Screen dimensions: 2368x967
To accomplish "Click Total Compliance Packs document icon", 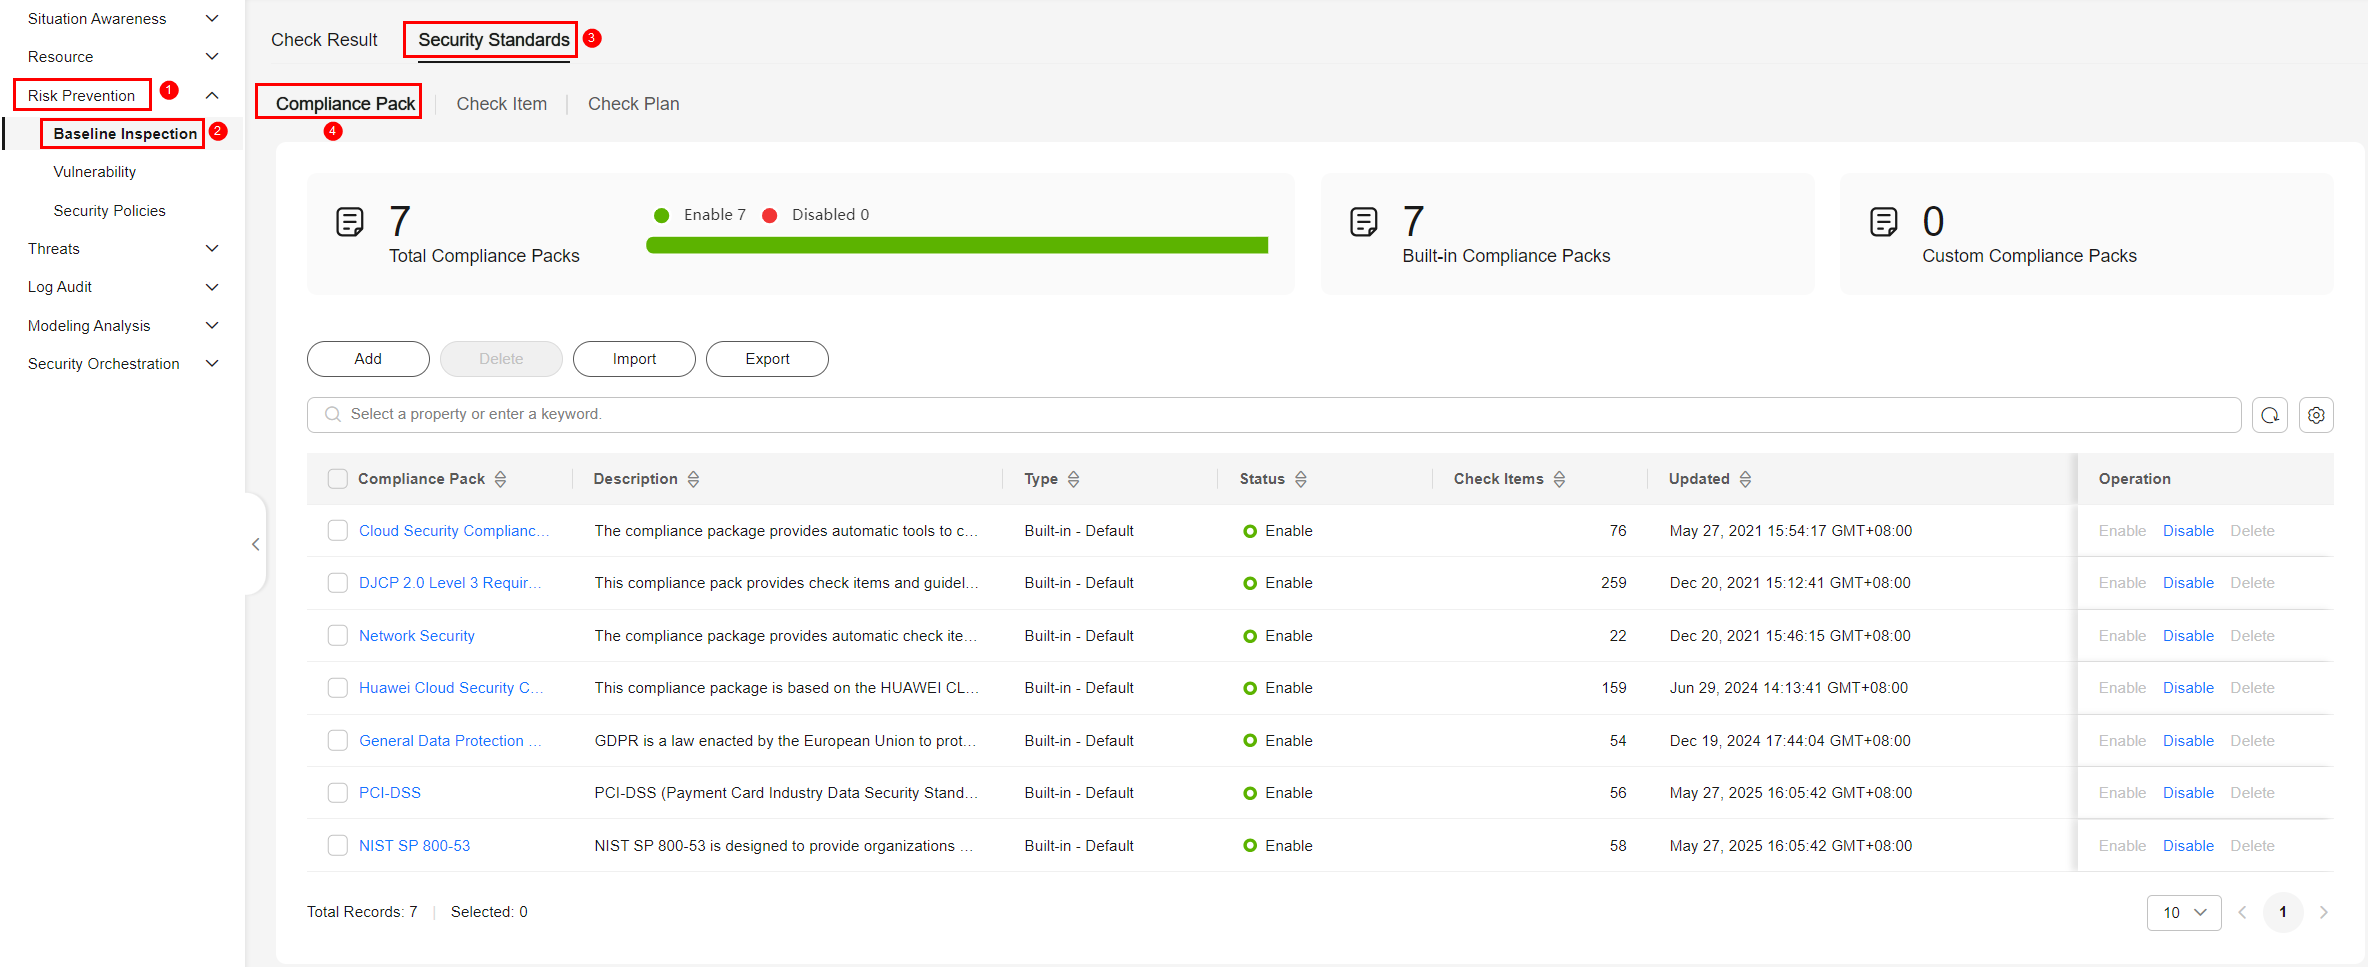I will tap(350, 222).
